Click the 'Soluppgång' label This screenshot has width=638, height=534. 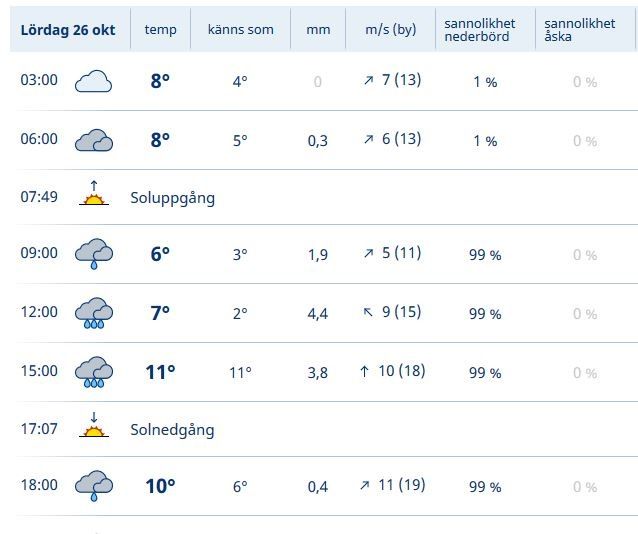[x=172, y=198]
